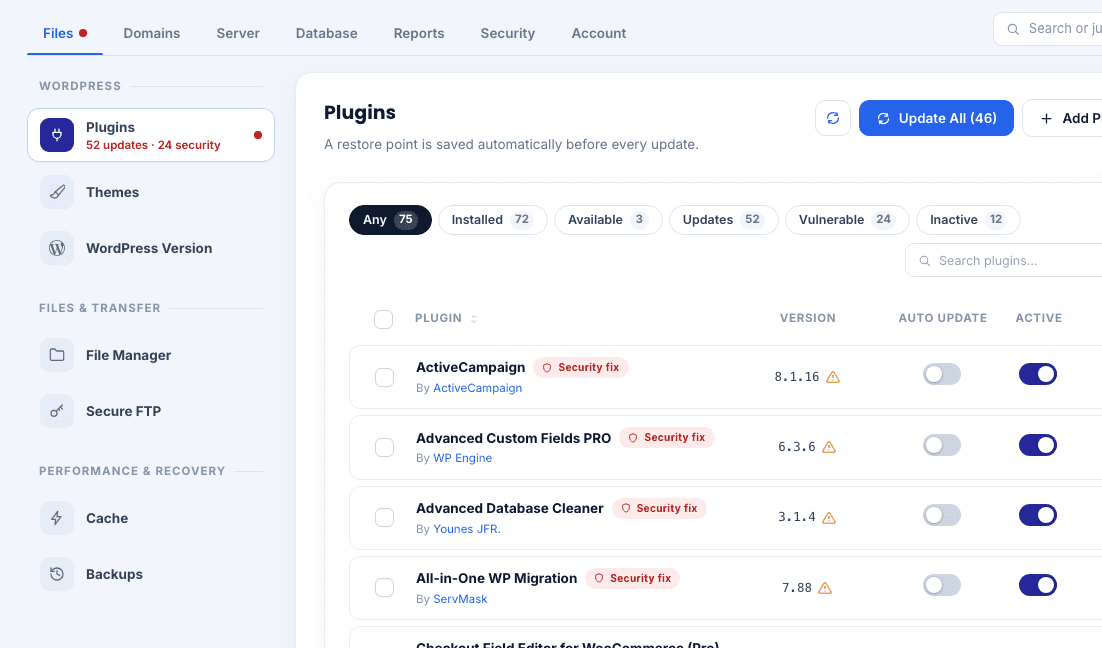This screenshot has width=1102, height=648.
Task: Click the All-in-One WP Migration plugin name
Action: pos(496,578)
